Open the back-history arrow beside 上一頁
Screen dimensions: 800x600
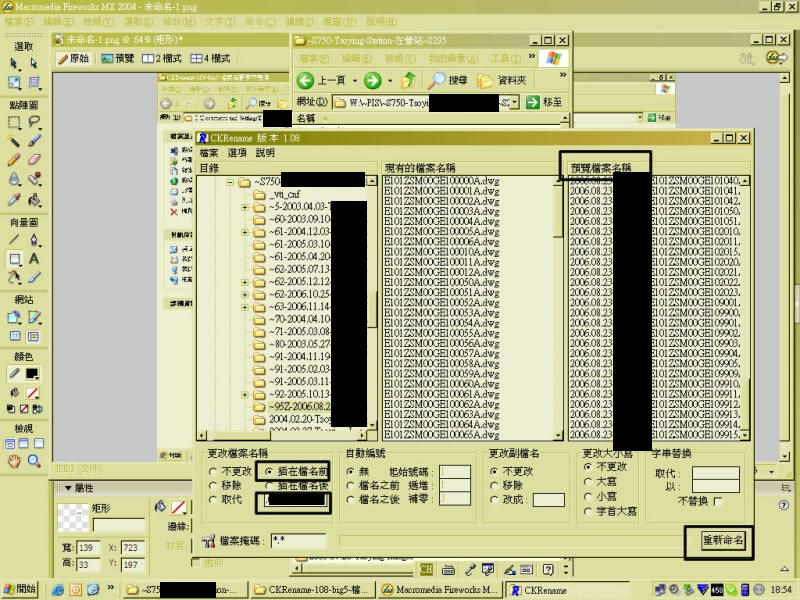pyautogui.click(x=355, y=81)
